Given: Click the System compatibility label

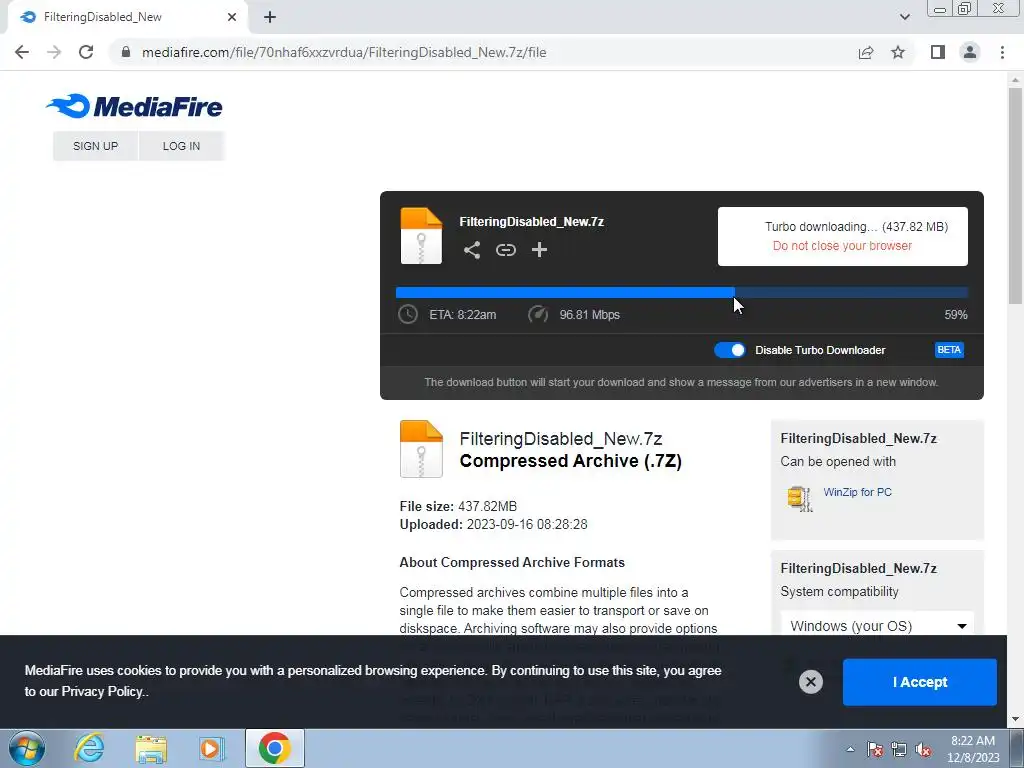Looking at the screenshot, I should 839,591.
